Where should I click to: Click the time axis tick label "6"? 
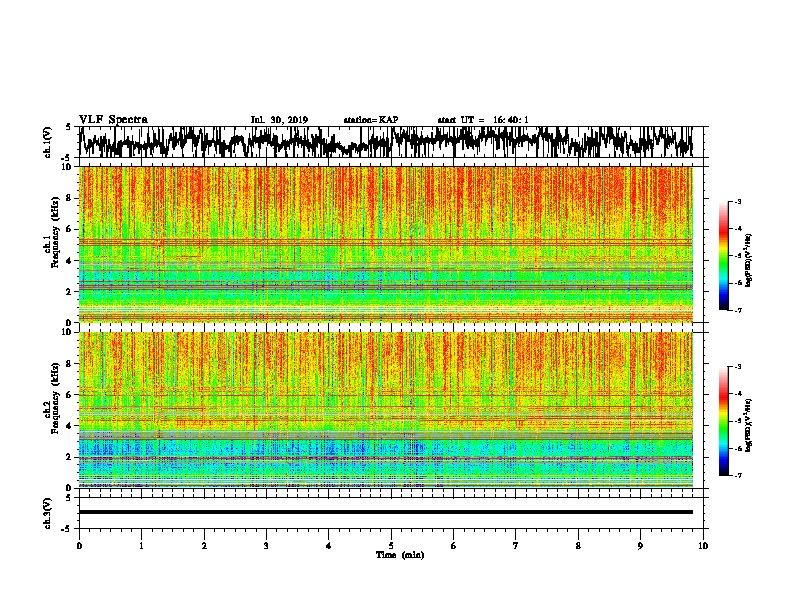[x=454, y=546]
